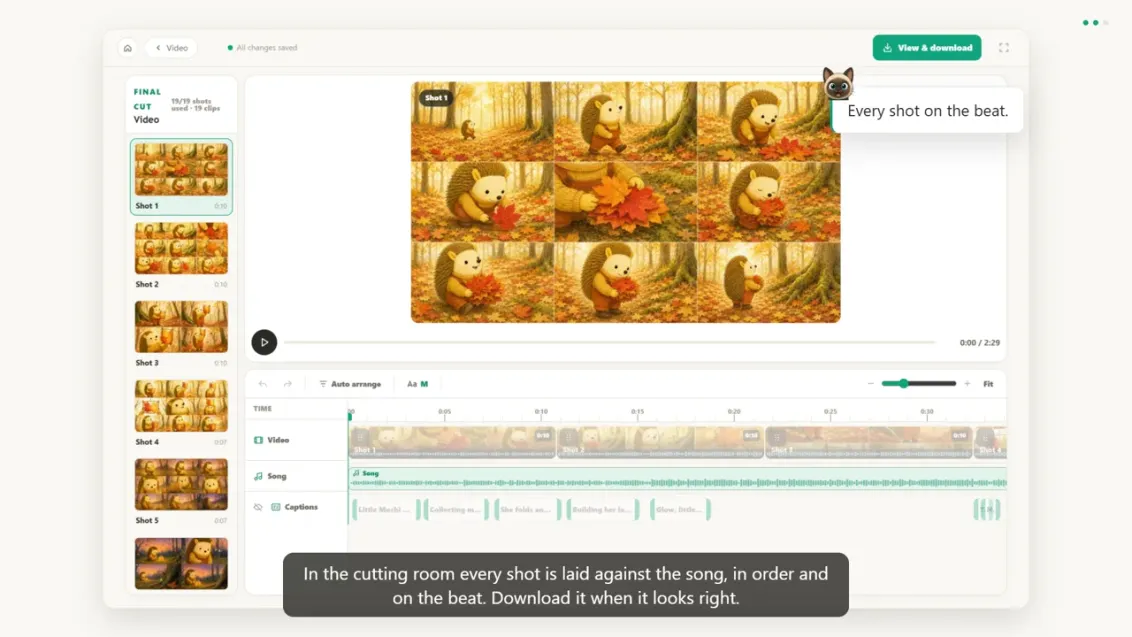1132x637 pixels.
Task: Play the video preview
Action: click(264, 342)
